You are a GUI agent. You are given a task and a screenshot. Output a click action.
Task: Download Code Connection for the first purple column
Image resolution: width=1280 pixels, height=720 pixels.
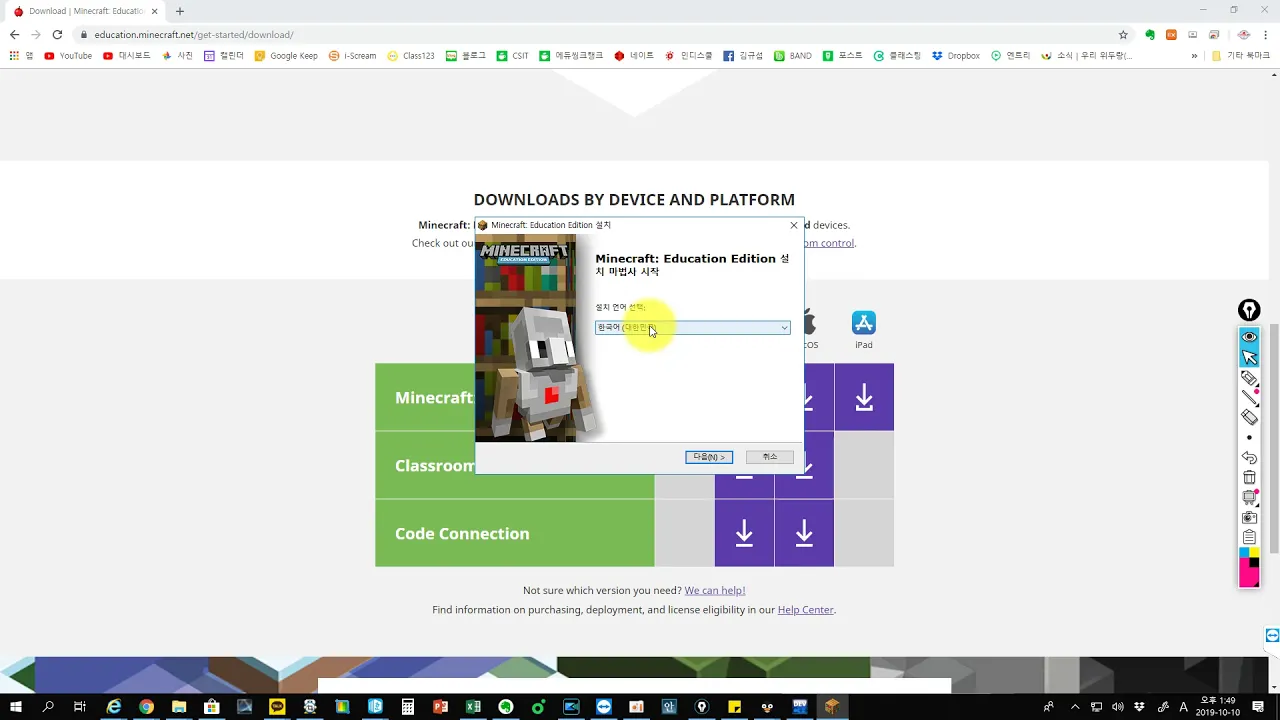tap(744, 534)
